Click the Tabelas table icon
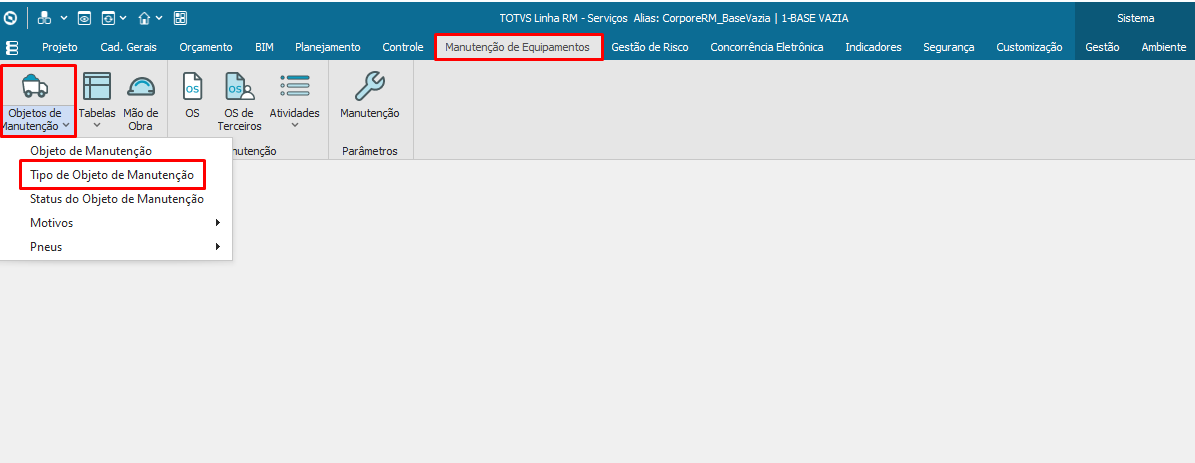The width and height of the screenshot is (1195, 463). (x=97, y=86)
